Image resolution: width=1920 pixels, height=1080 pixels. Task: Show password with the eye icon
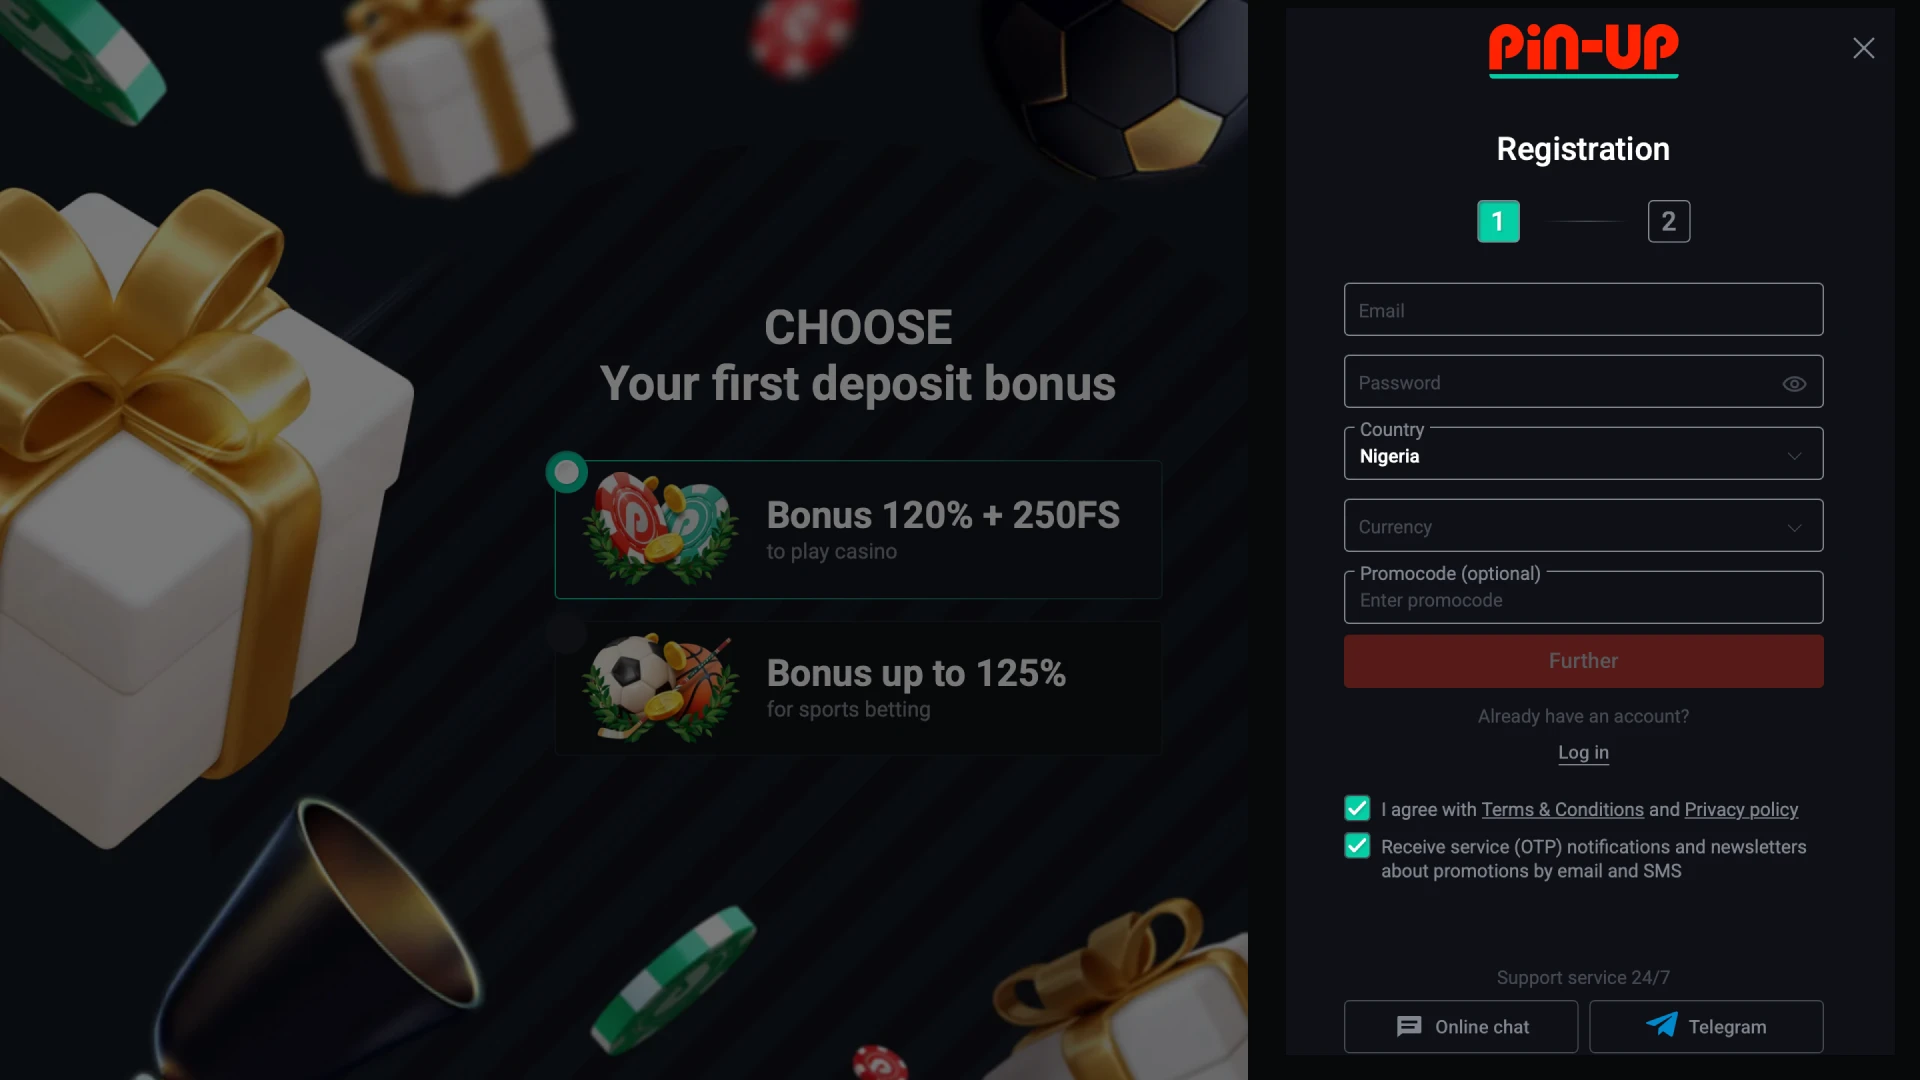coord(1794,384)
